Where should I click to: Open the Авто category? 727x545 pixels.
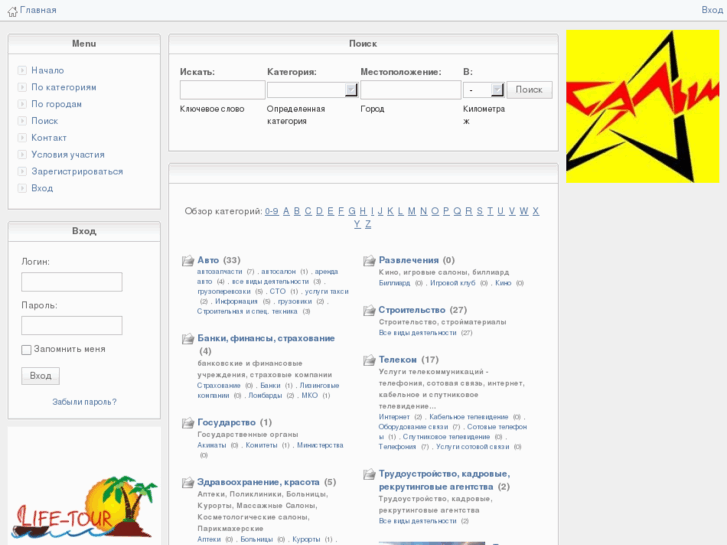tap(208, 260)
